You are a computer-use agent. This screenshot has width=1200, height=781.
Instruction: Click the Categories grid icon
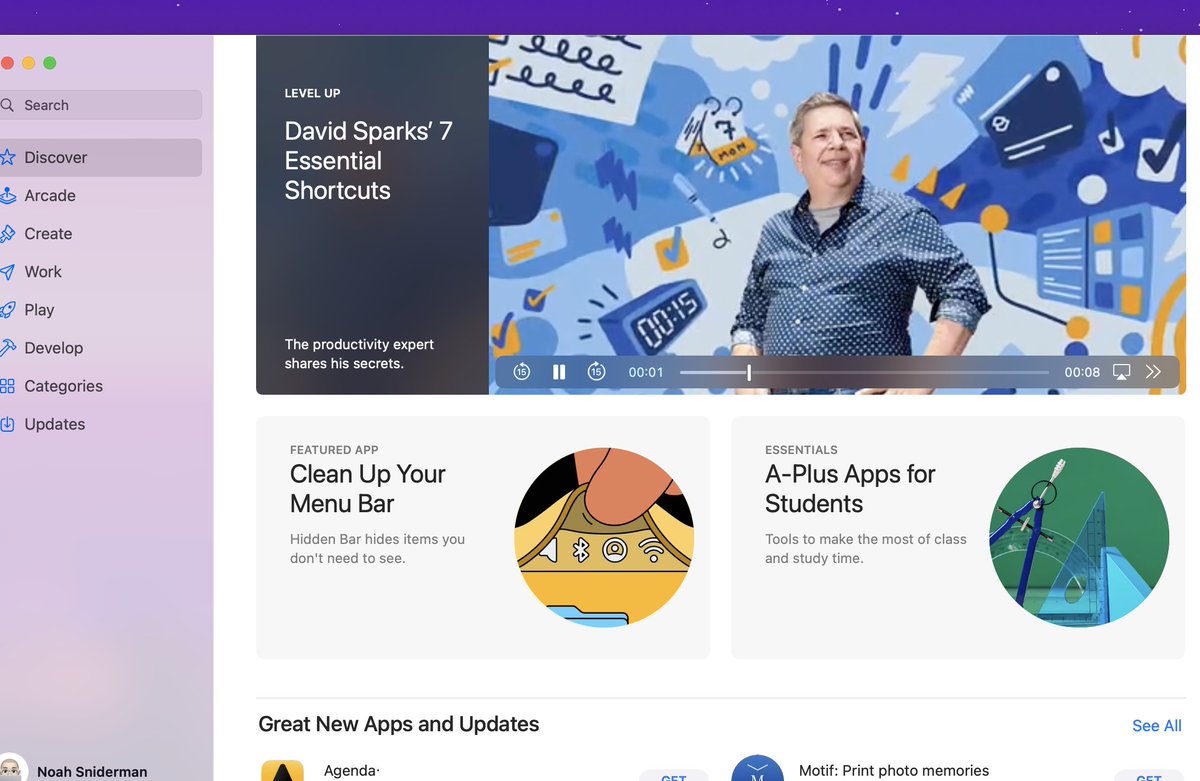click(x=7, y=385)
